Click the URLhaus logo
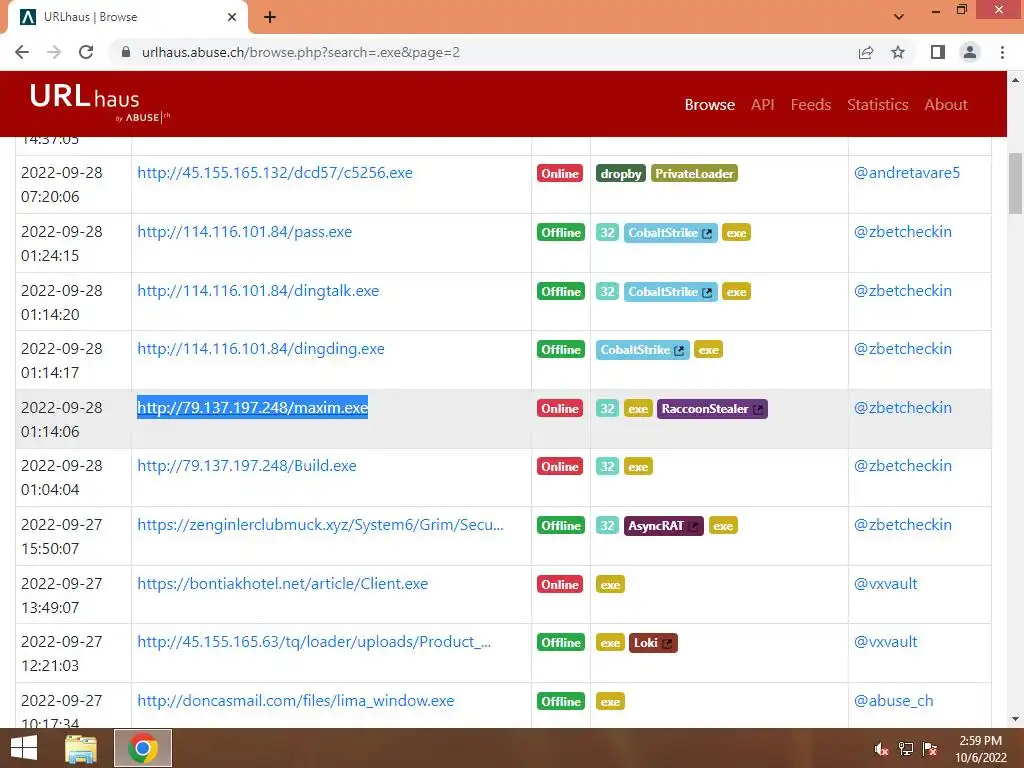The height and width of the screenshot is (768, 1024). pyautogui.click(x=99, y=103)
